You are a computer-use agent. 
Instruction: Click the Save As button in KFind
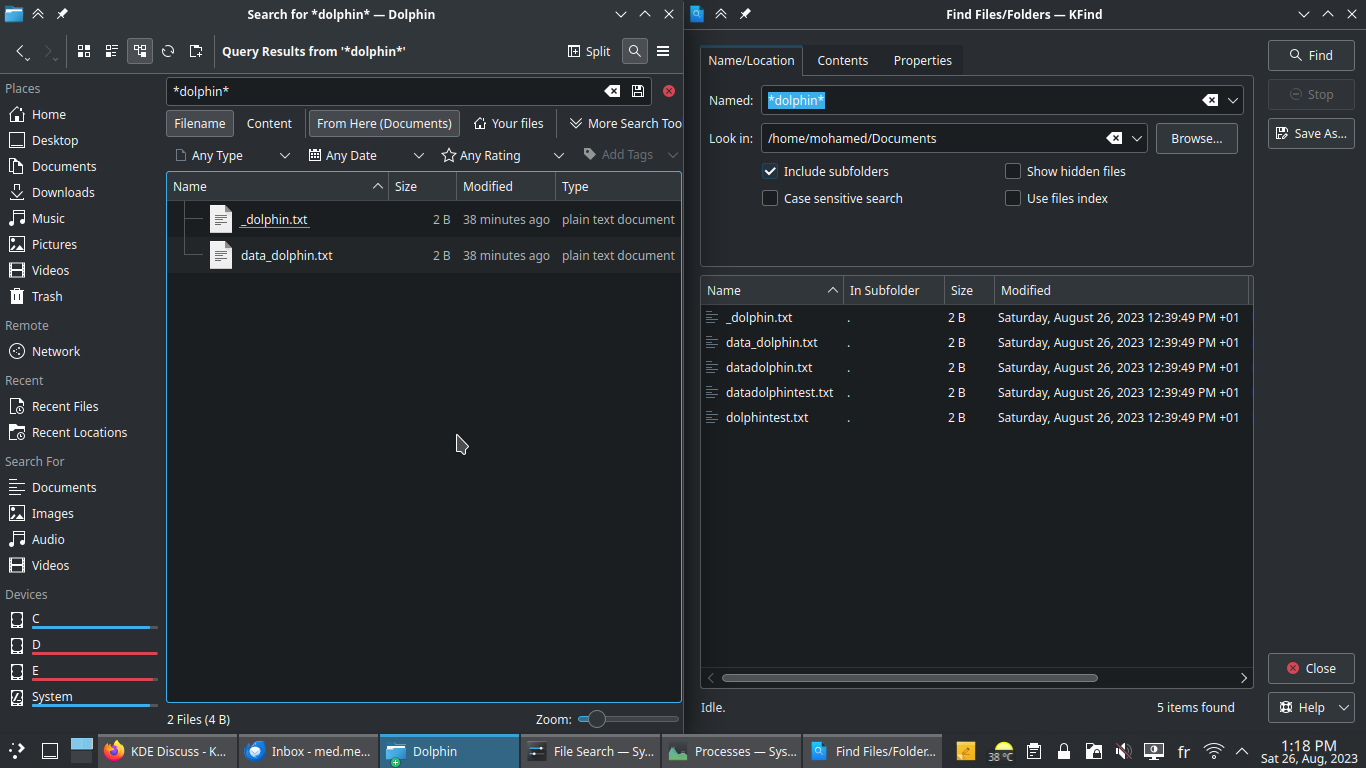click(1311, 133)
